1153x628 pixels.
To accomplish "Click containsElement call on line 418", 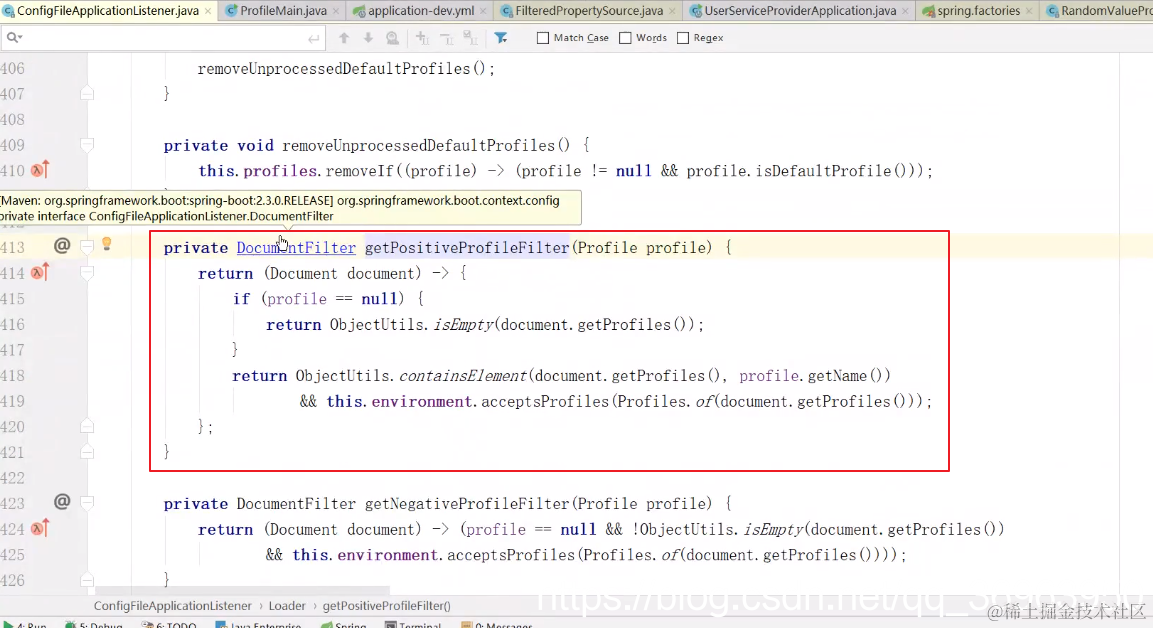I will (x=463, y=376).
